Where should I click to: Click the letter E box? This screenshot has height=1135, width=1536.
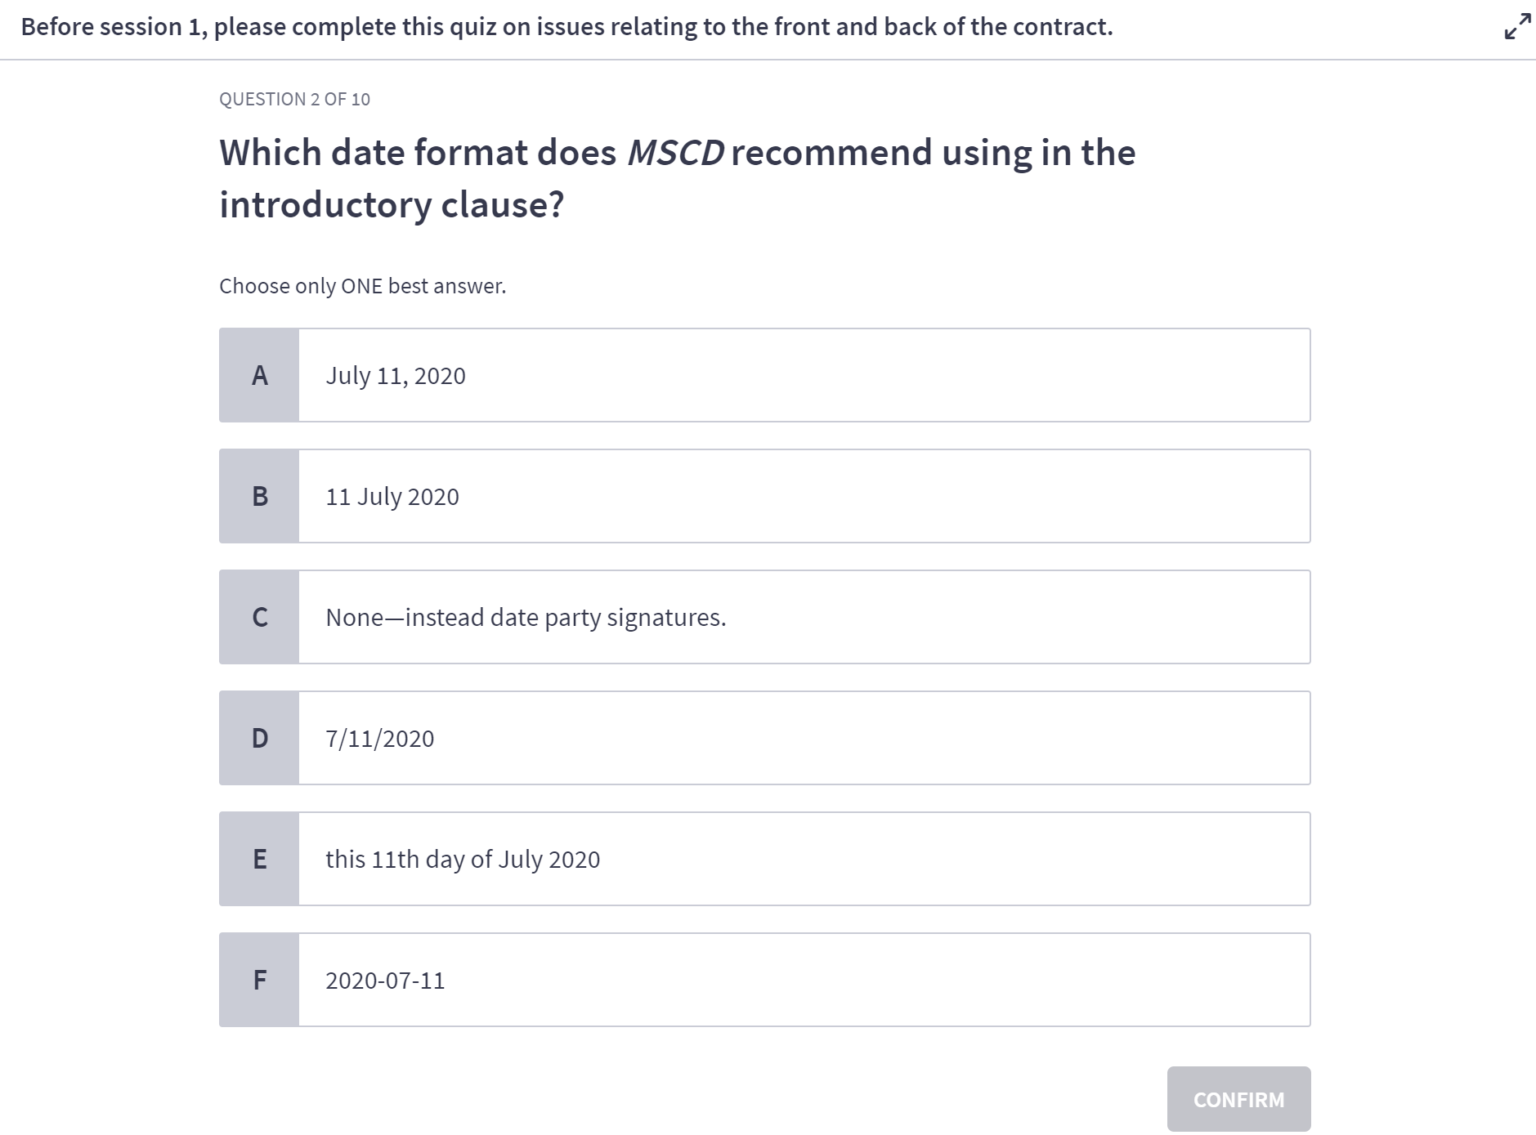(259, 858)
